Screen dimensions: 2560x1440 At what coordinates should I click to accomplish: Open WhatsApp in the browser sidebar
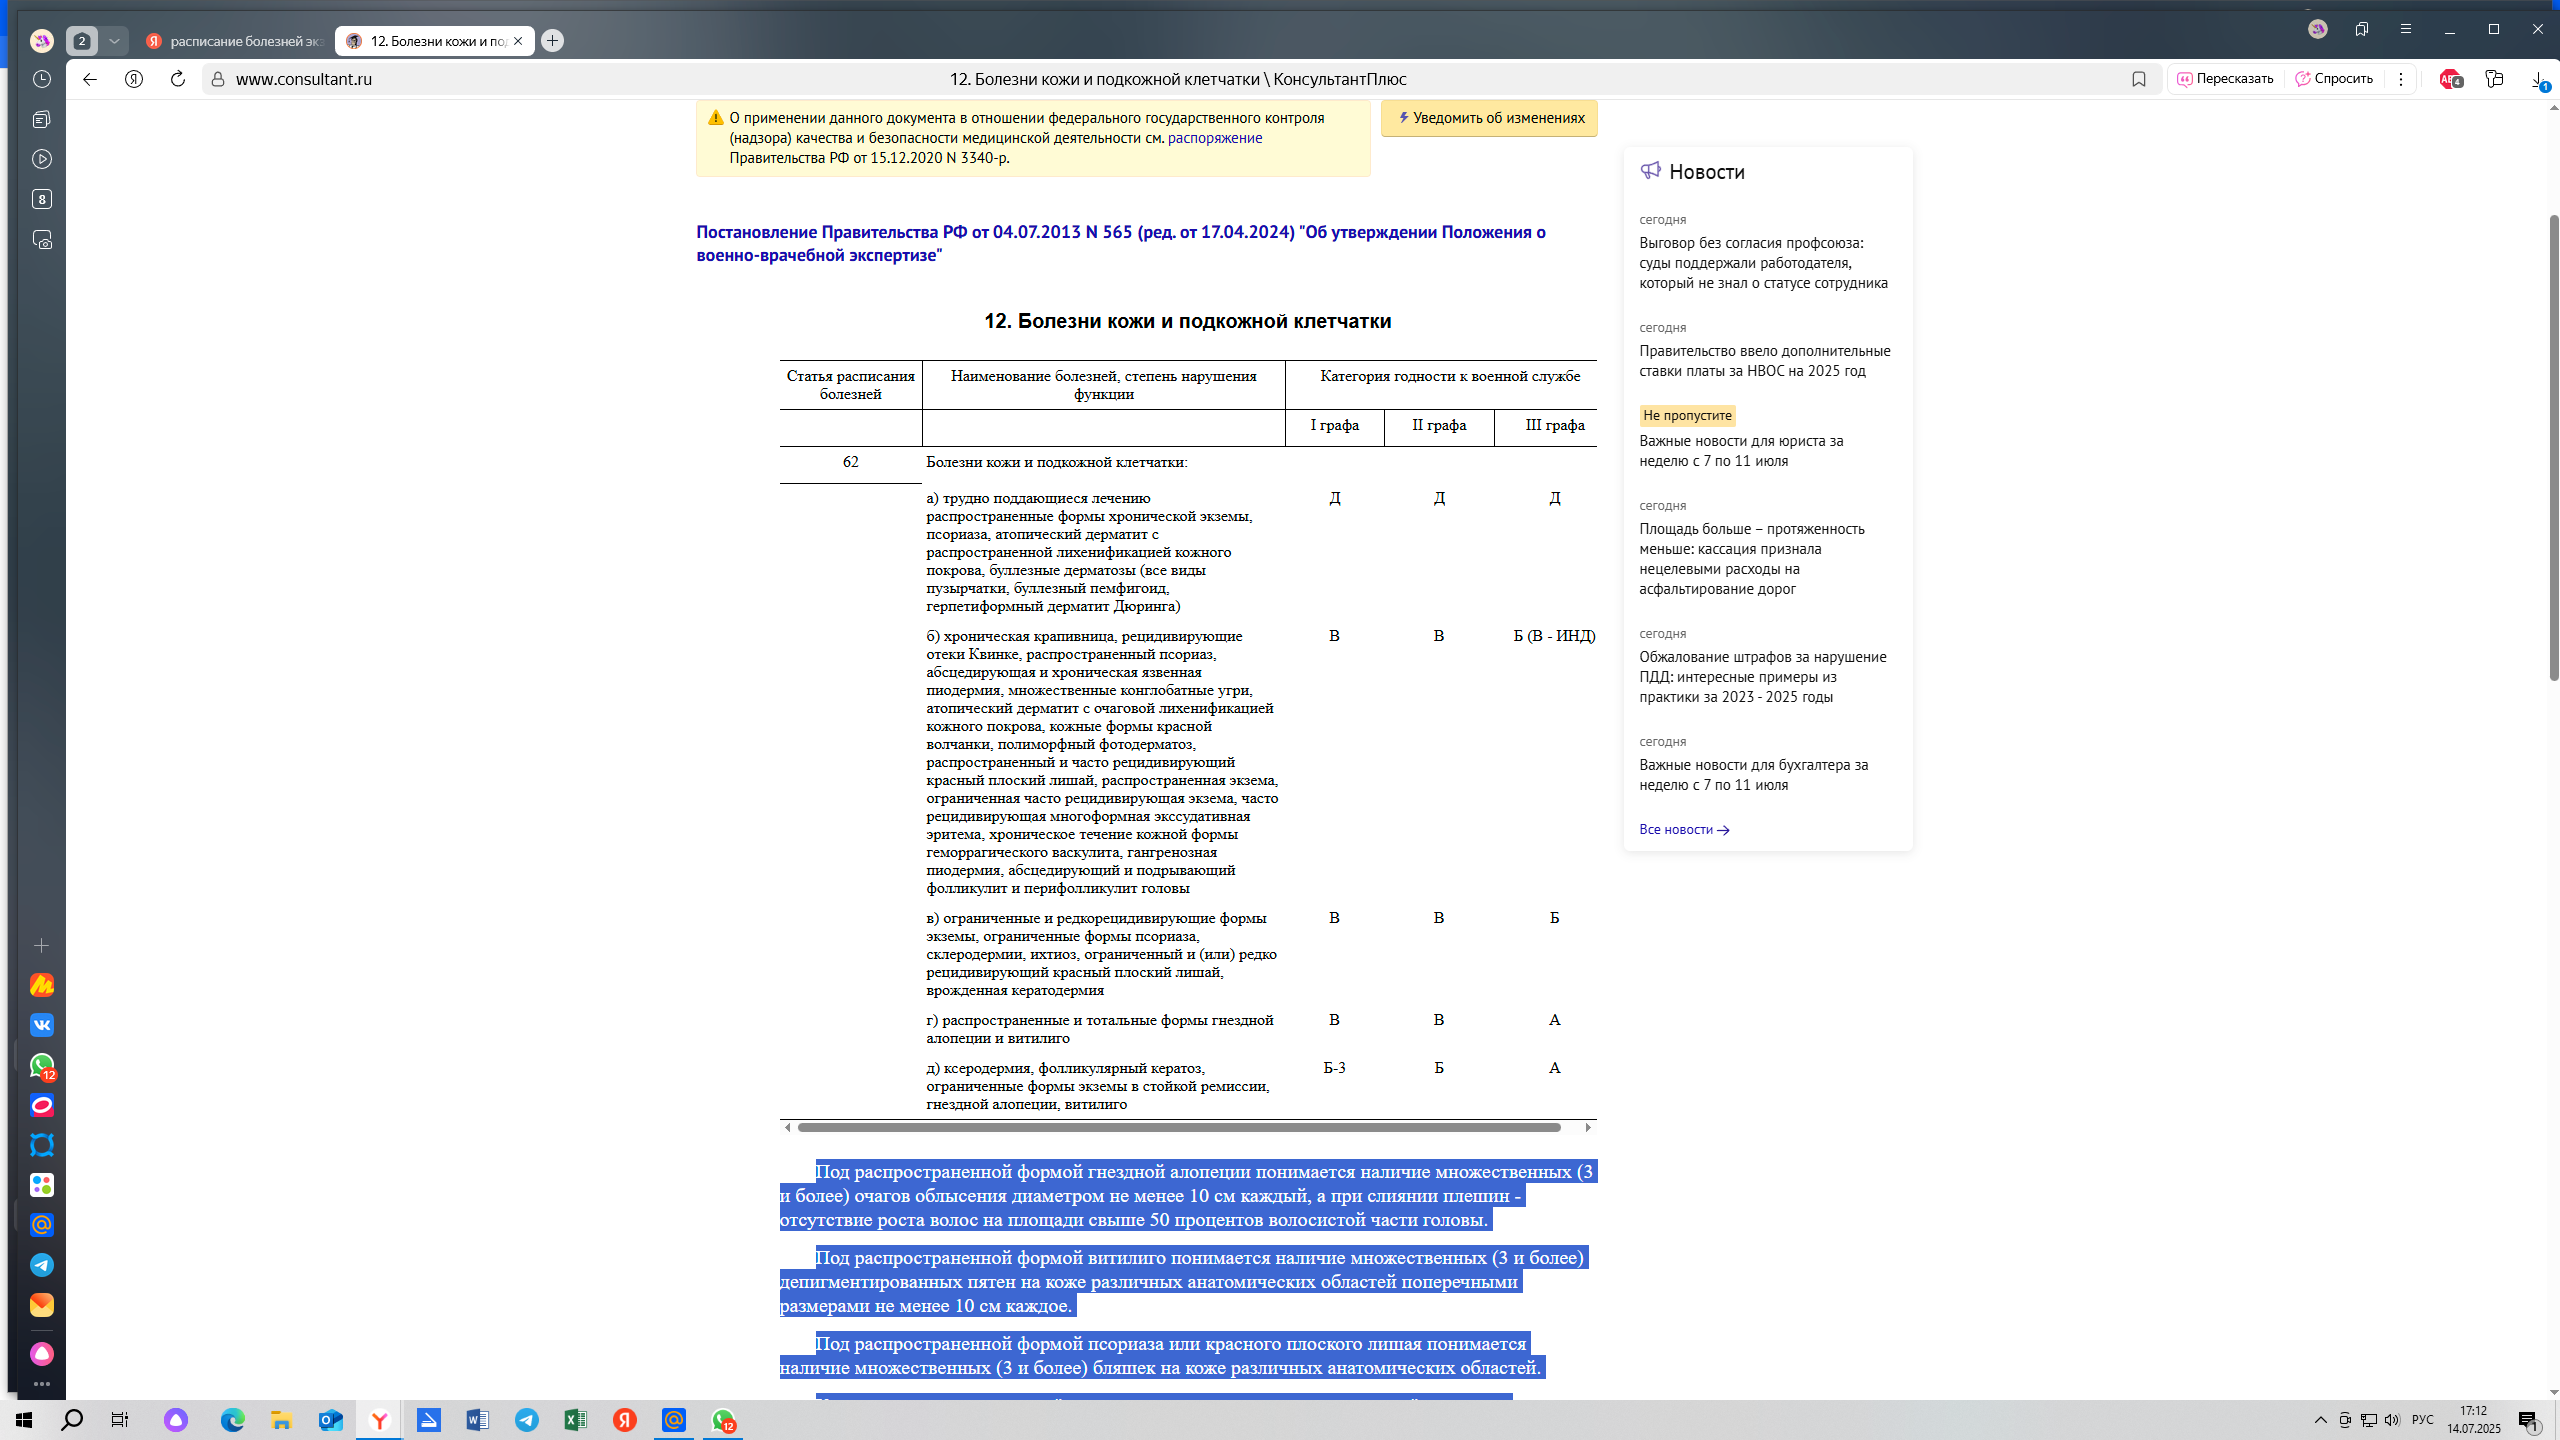tap(41, 1066)
